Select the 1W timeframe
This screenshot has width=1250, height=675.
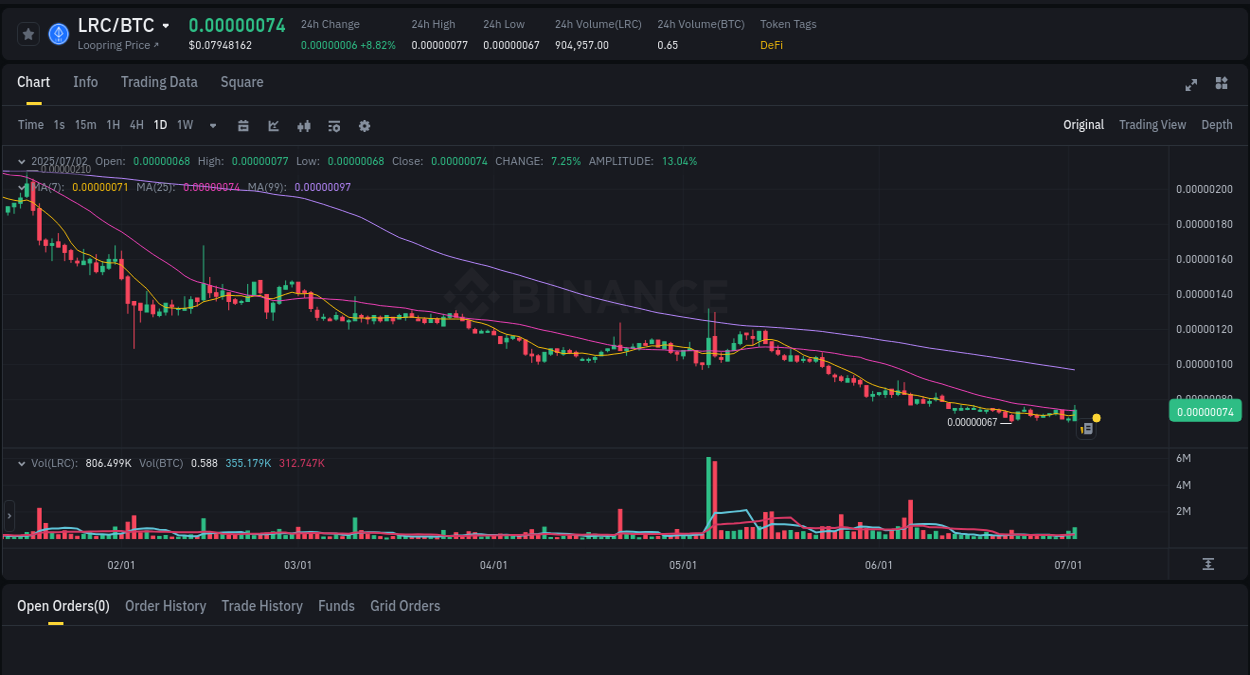(x=184, y=125)
